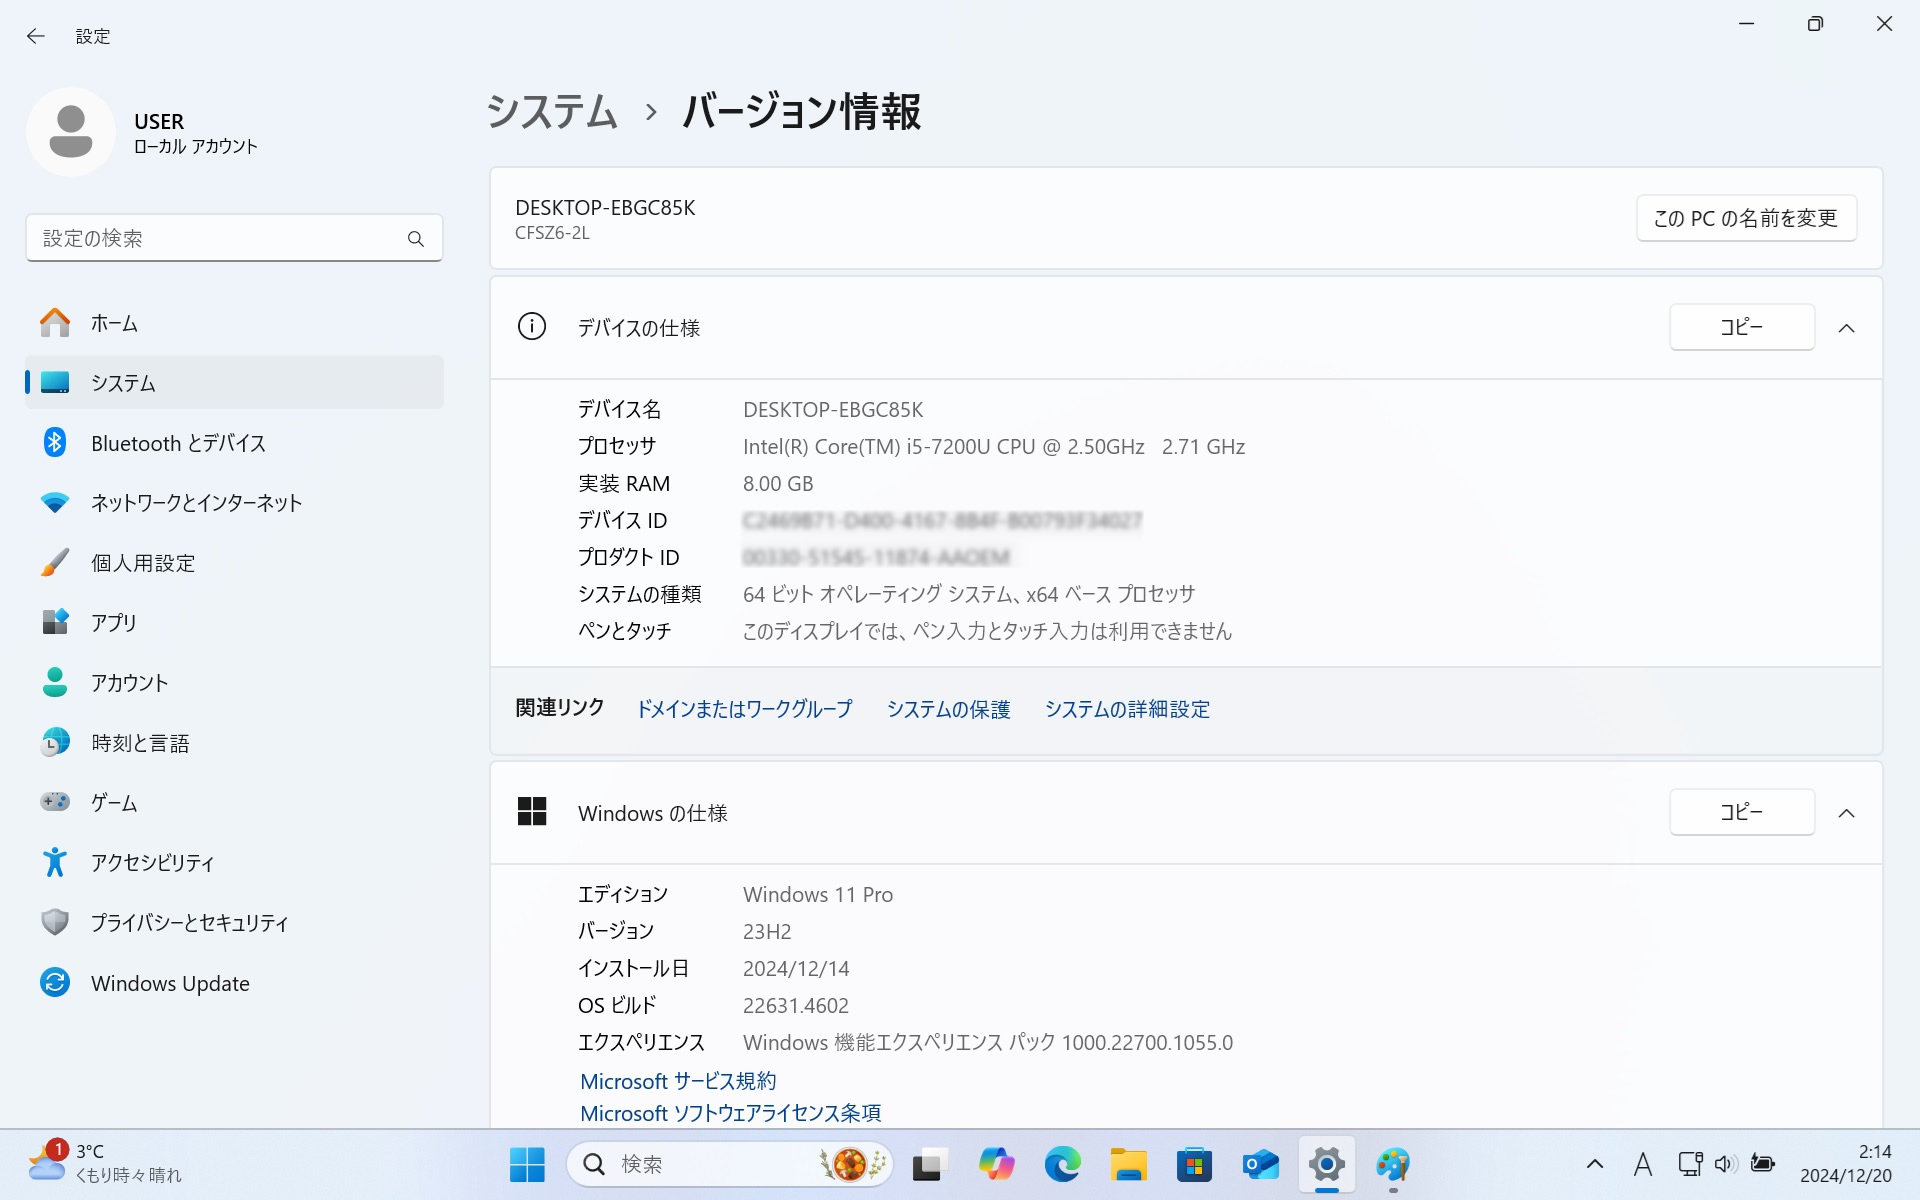Open Microsoft ソフトウェアライセンス条項 link

tap(730, 1113)
